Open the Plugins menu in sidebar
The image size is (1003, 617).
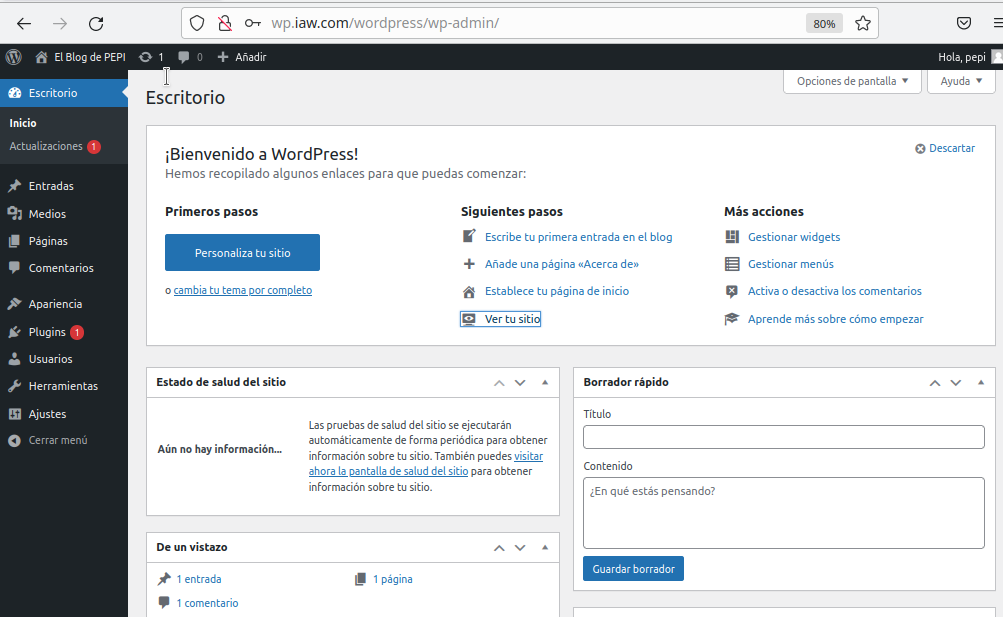point(47,332)
